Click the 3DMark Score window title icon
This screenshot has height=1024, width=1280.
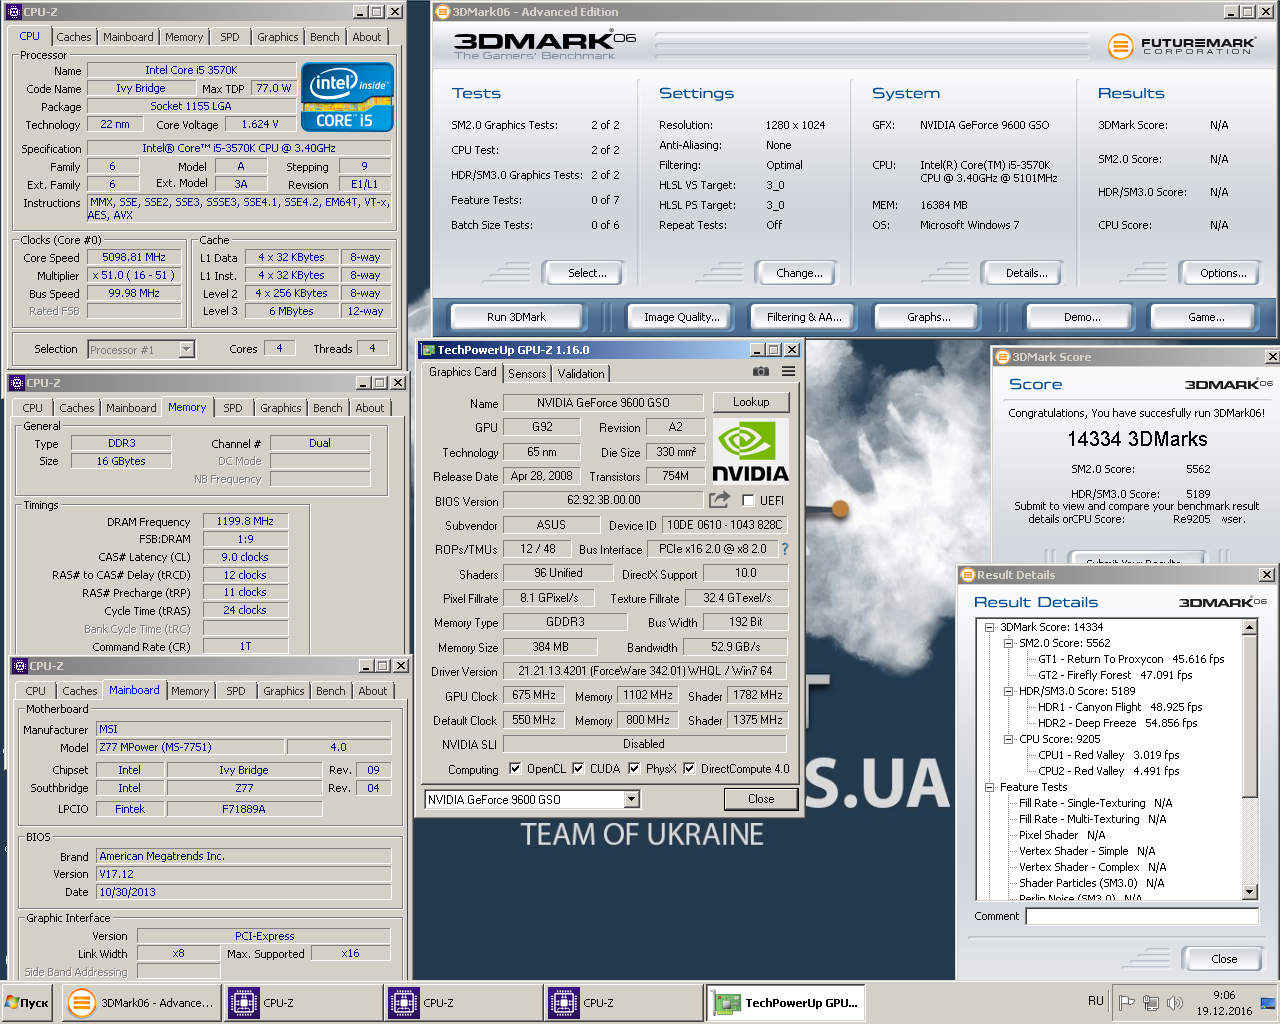point(1002,357)
